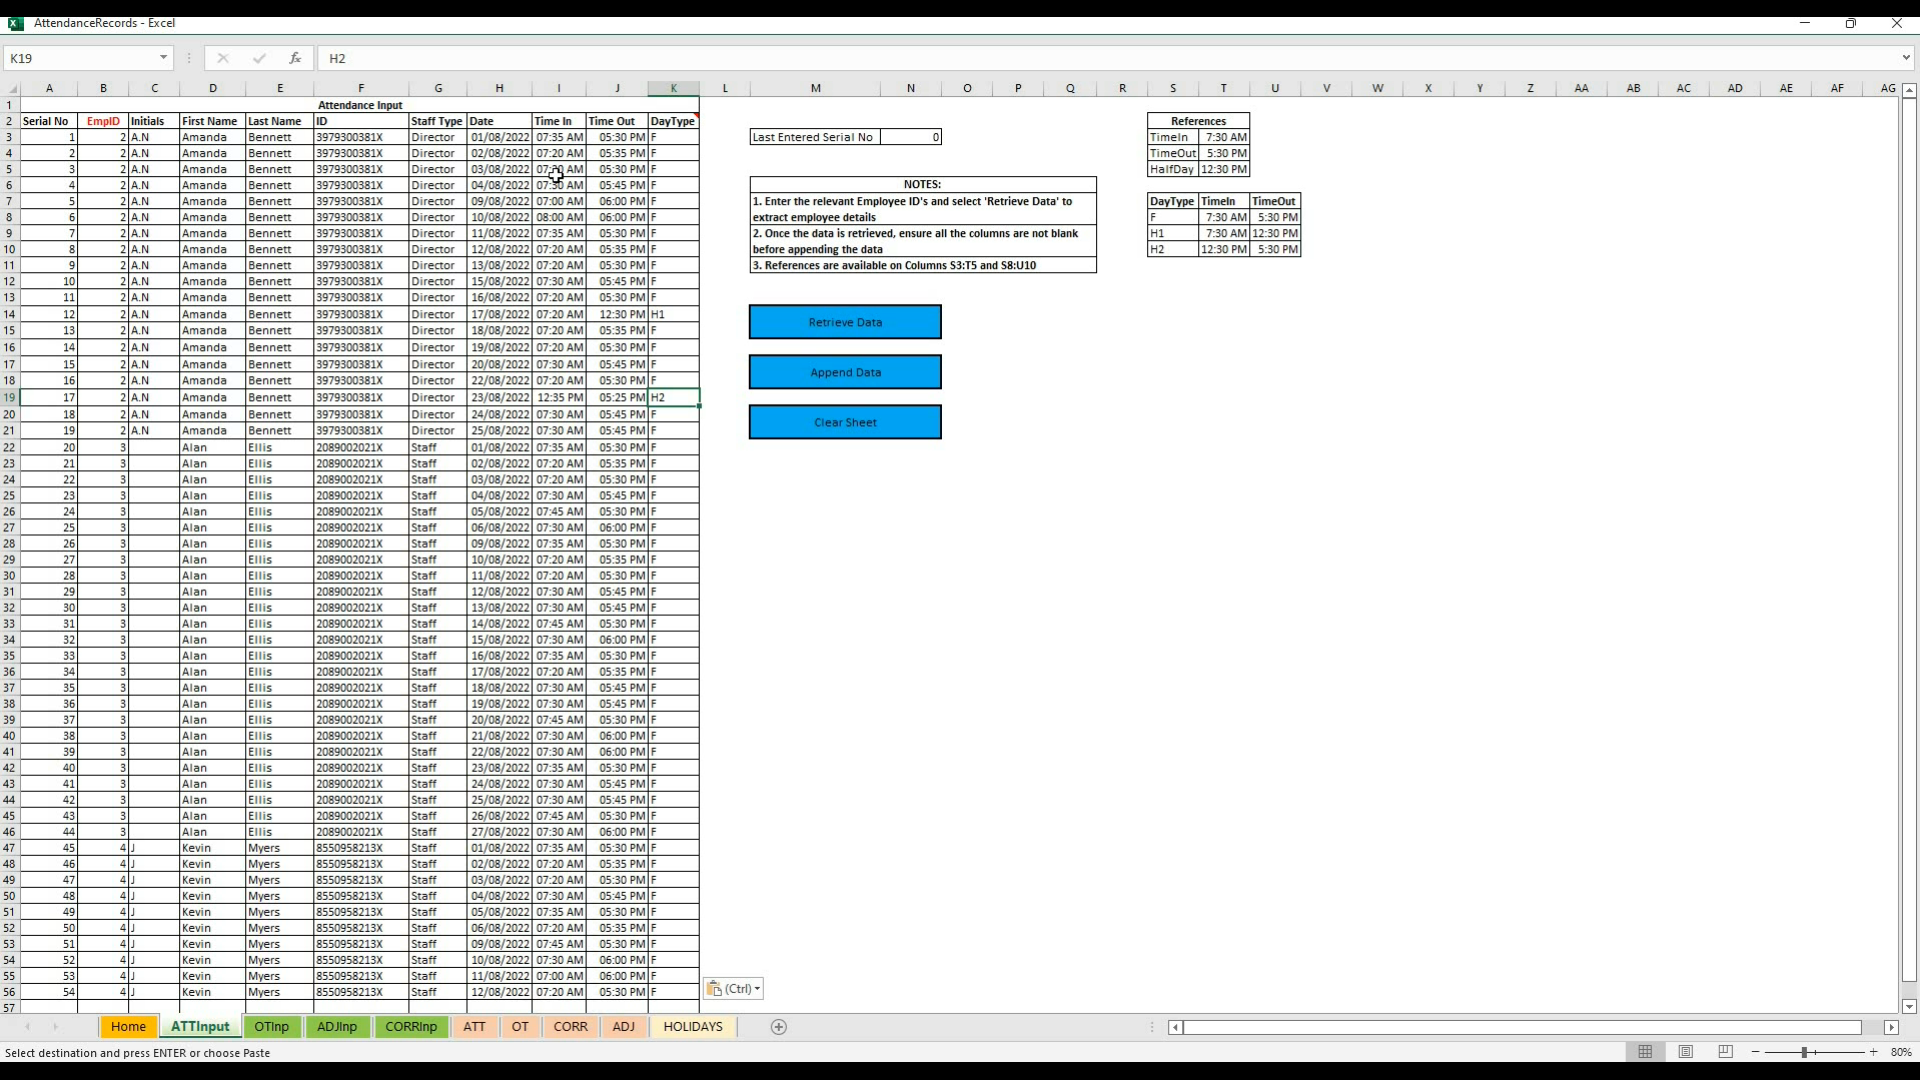
Task: Click the zoom out minus icon
Action: (1755, 1052)
